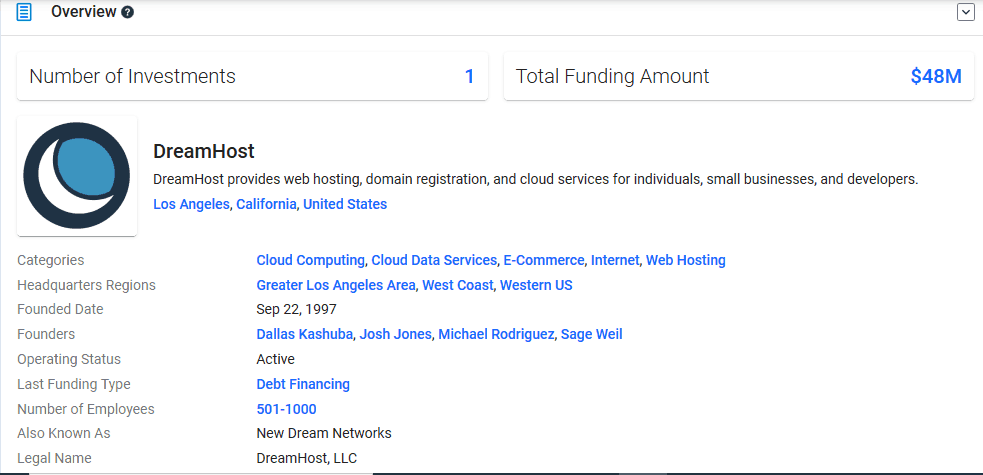This screenshot has width=983, height=475.
Task: Open the Overview help question mark
Action: [127, 12]
